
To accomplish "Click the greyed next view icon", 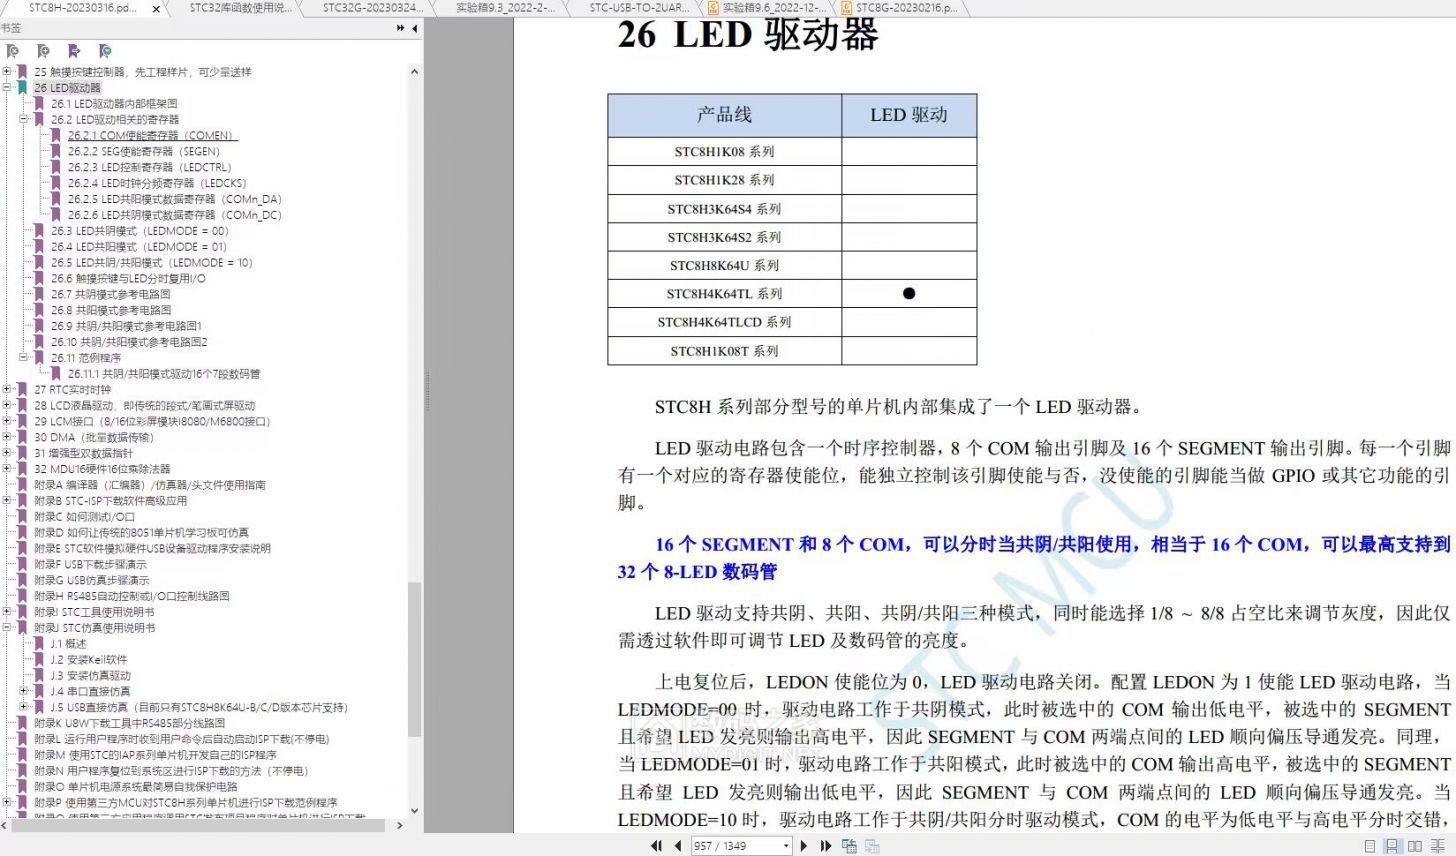I will point(872,846).
